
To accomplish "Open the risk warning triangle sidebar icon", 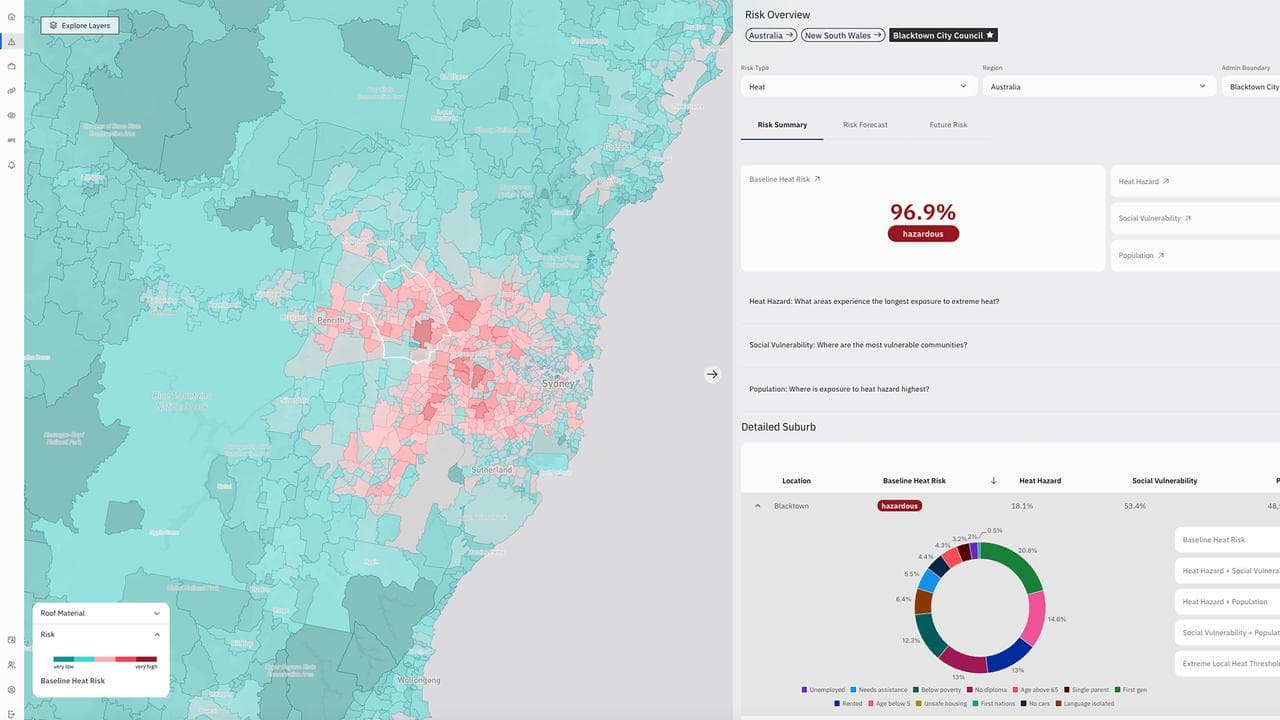I will point(11,41).
